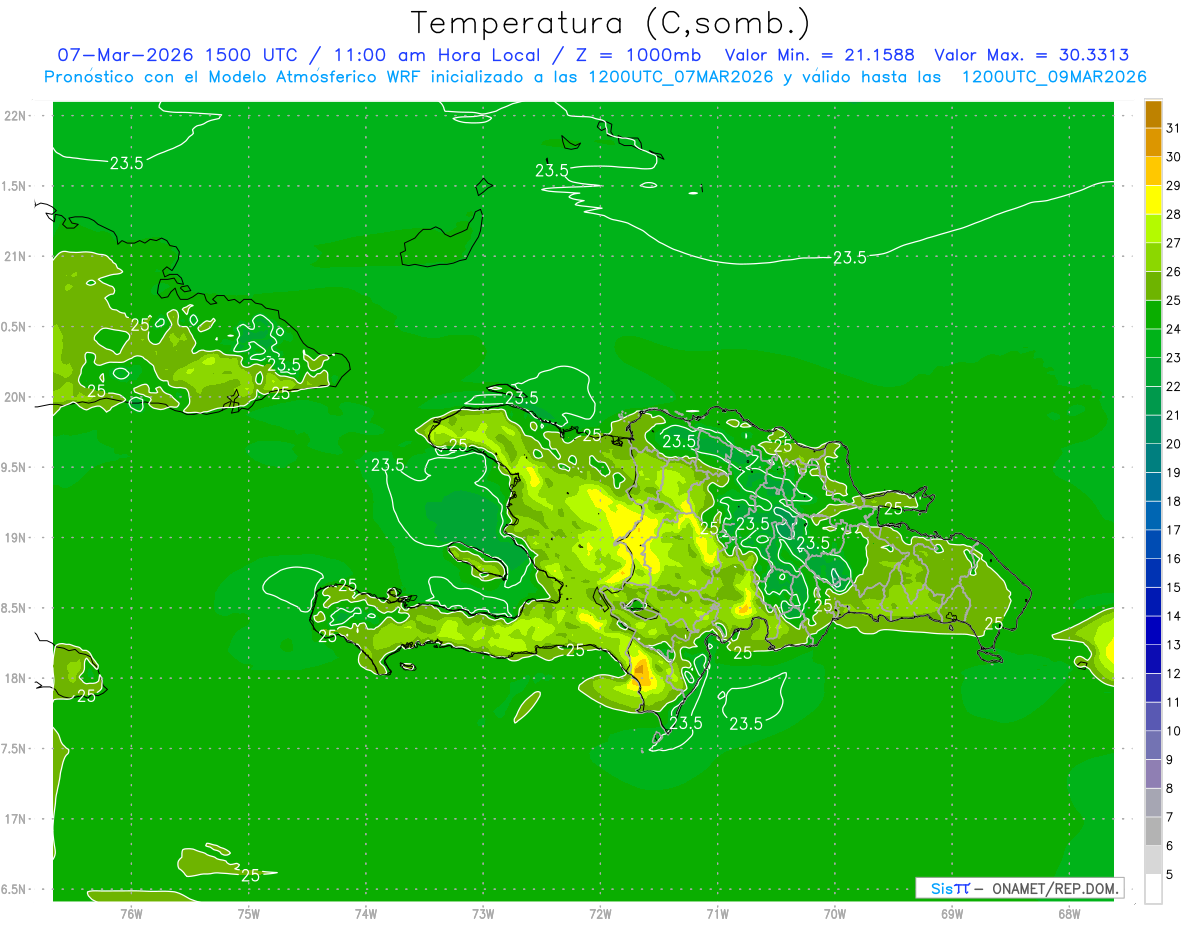Screen dimensions: 1200x927
Task: Click the legend swatch between 24 and 25
Action: pyautogui.click(x=1153, y=315)
